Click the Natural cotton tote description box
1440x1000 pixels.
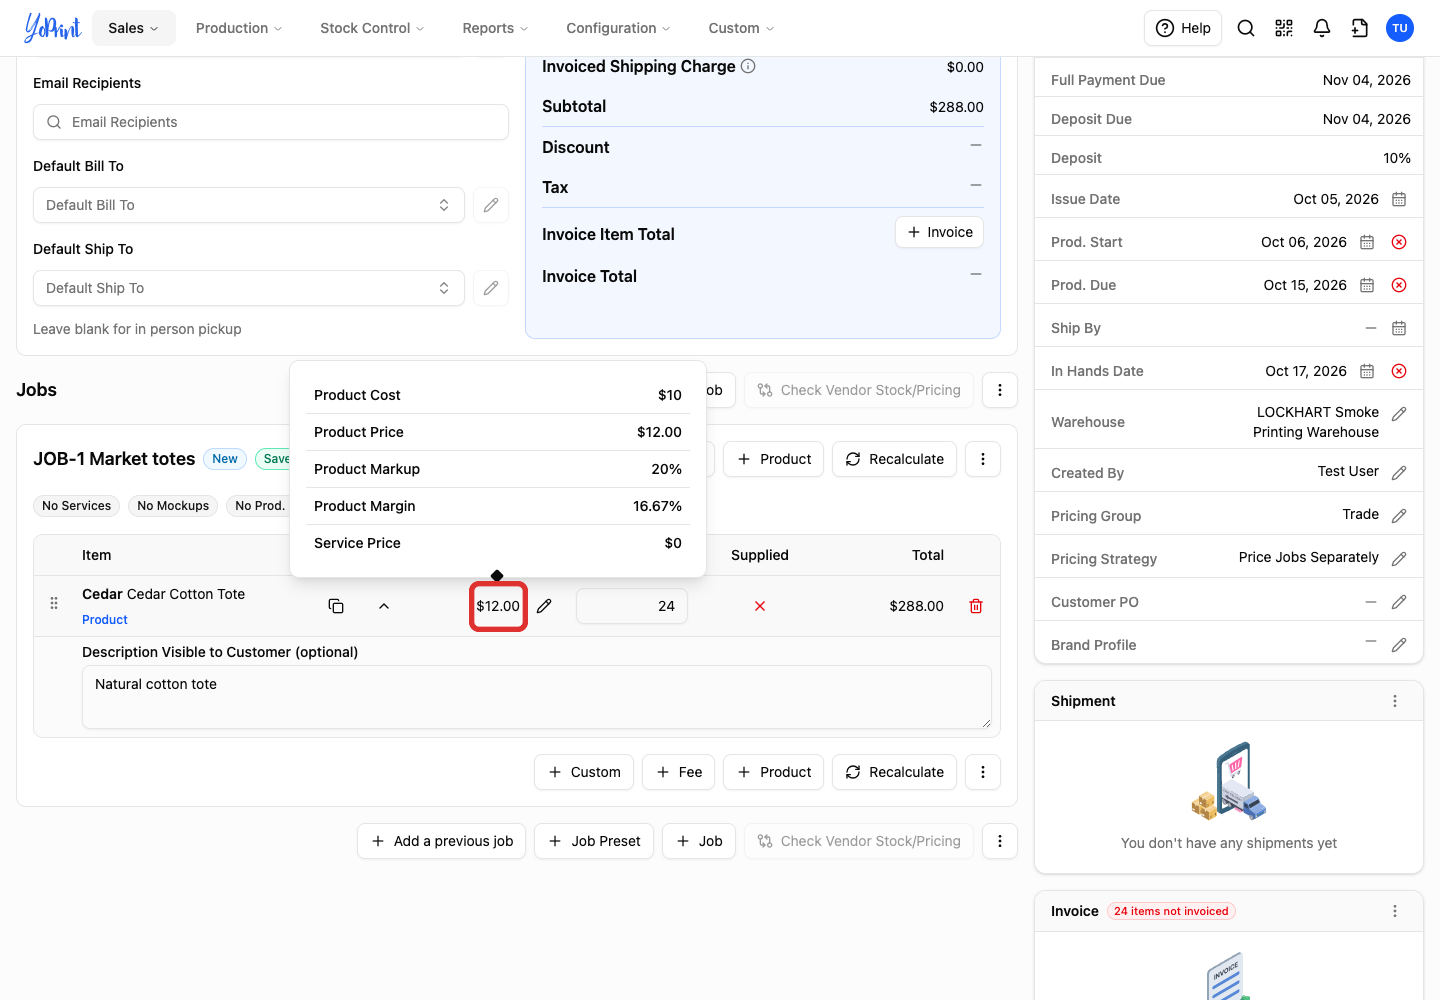tap(537, 697)
